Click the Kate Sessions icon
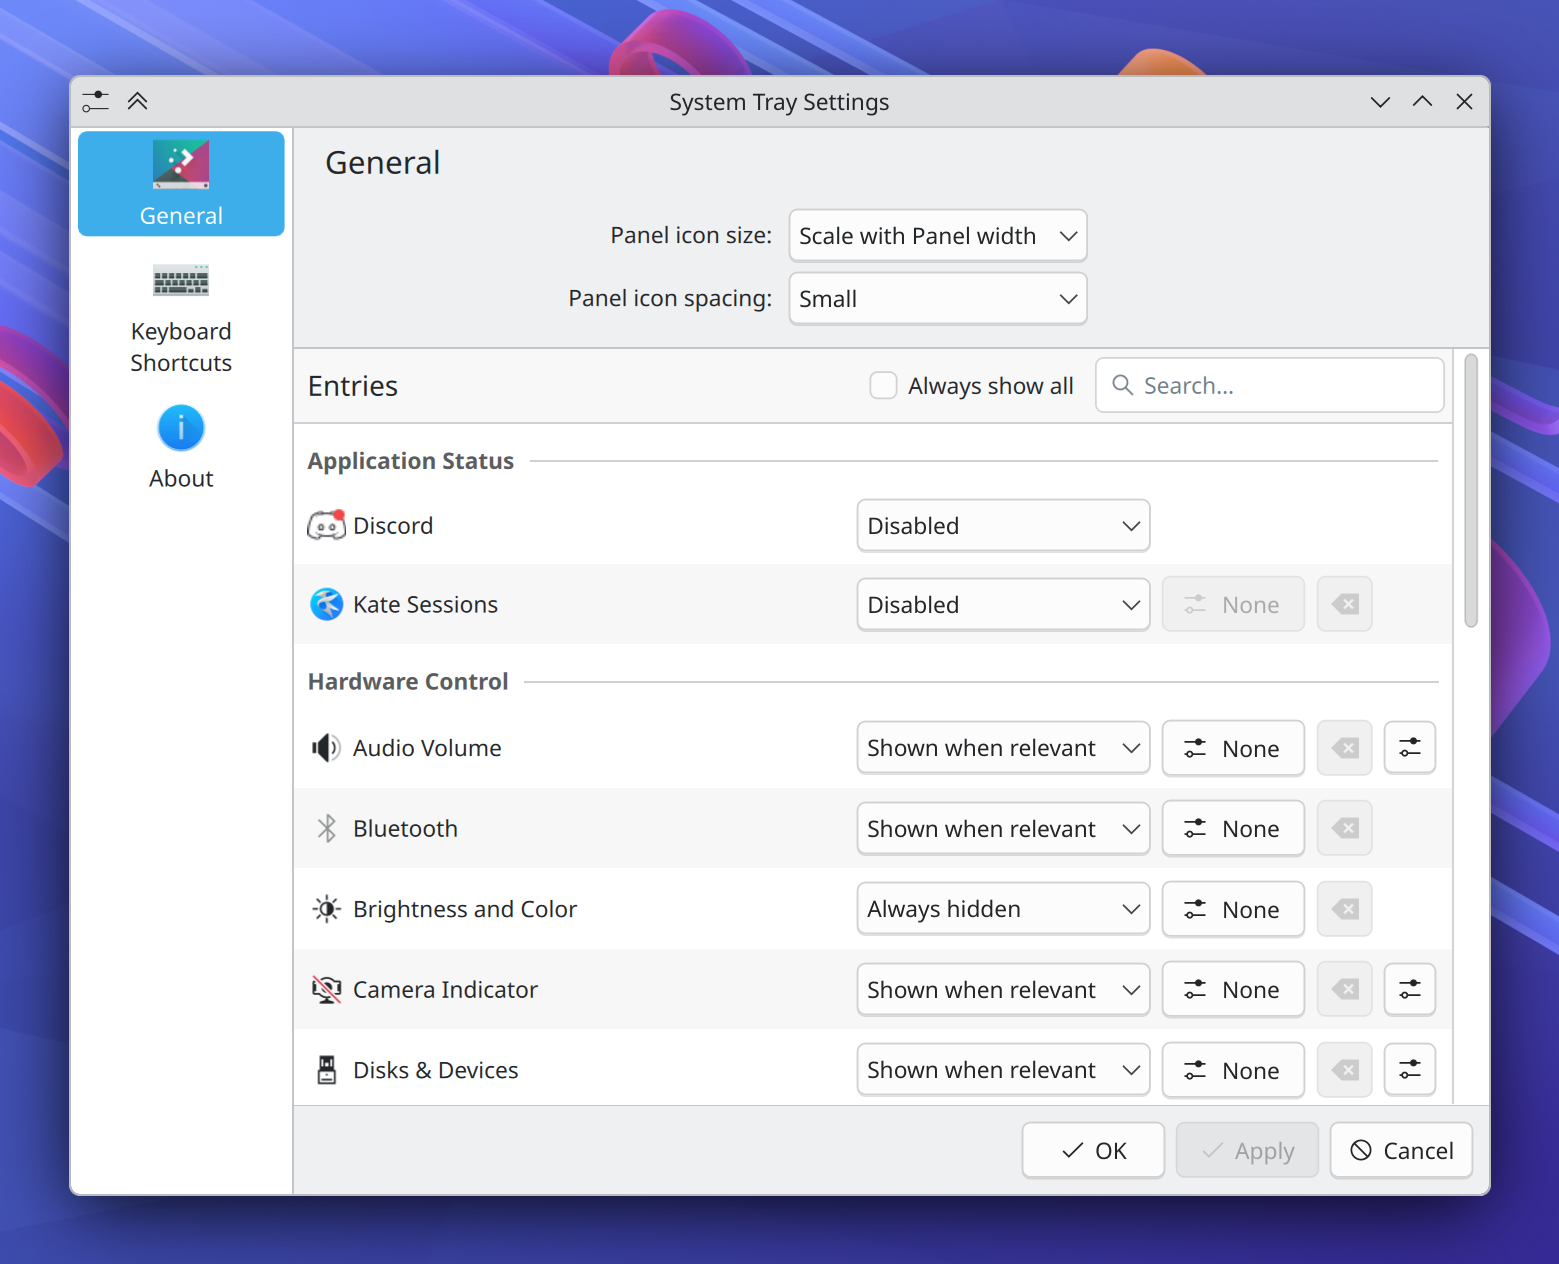Image resolution: width=1559 pixels, height=1264 pixels. (x=326, y=604)
